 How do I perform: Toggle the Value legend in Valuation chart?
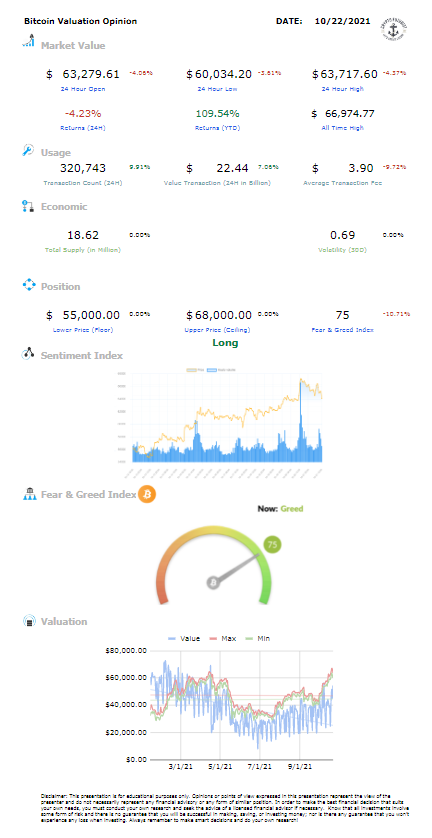(x=183, y=639)
